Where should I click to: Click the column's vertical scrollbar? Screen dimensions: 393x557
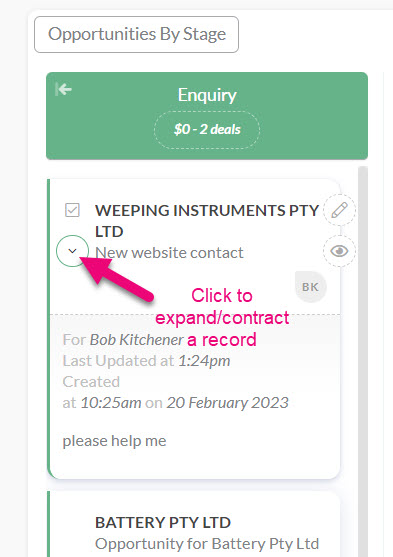point(362,361)
